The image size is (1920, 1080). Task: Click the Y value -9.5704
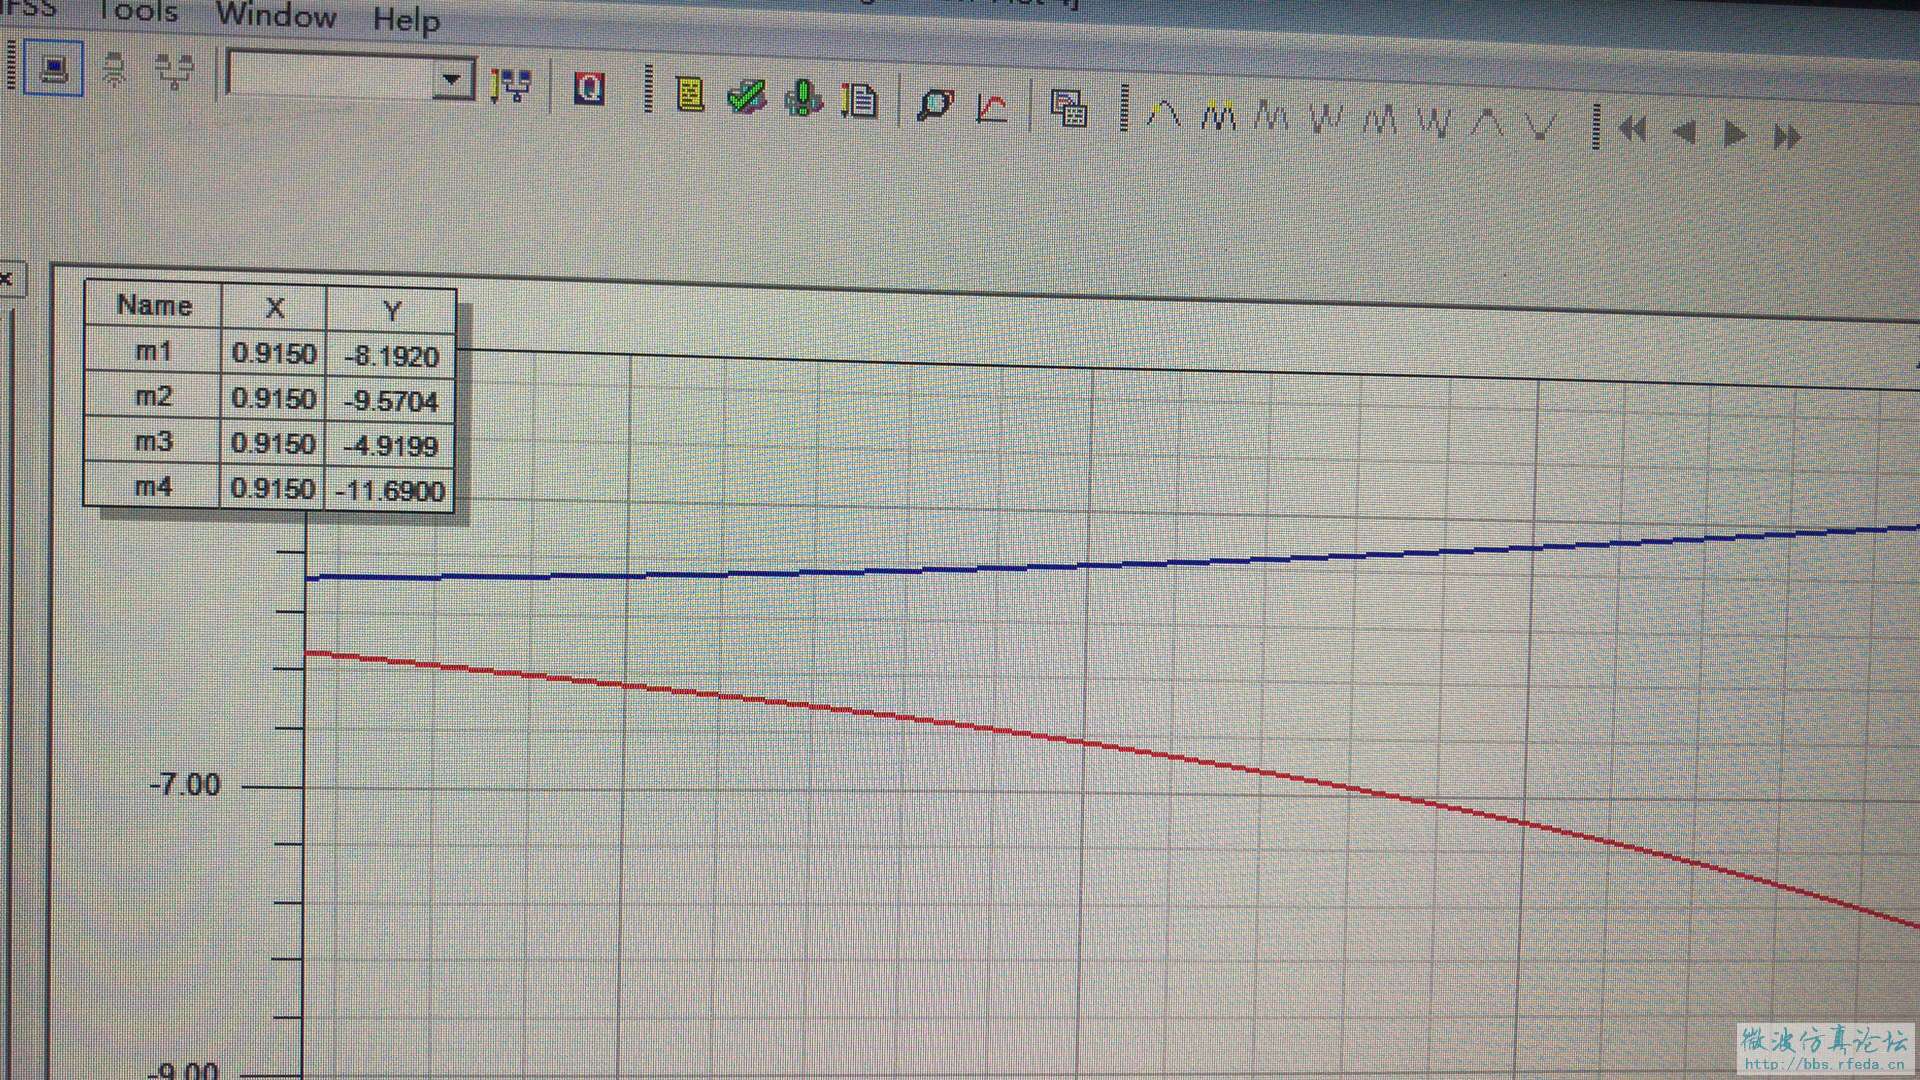tap(391, 401)
